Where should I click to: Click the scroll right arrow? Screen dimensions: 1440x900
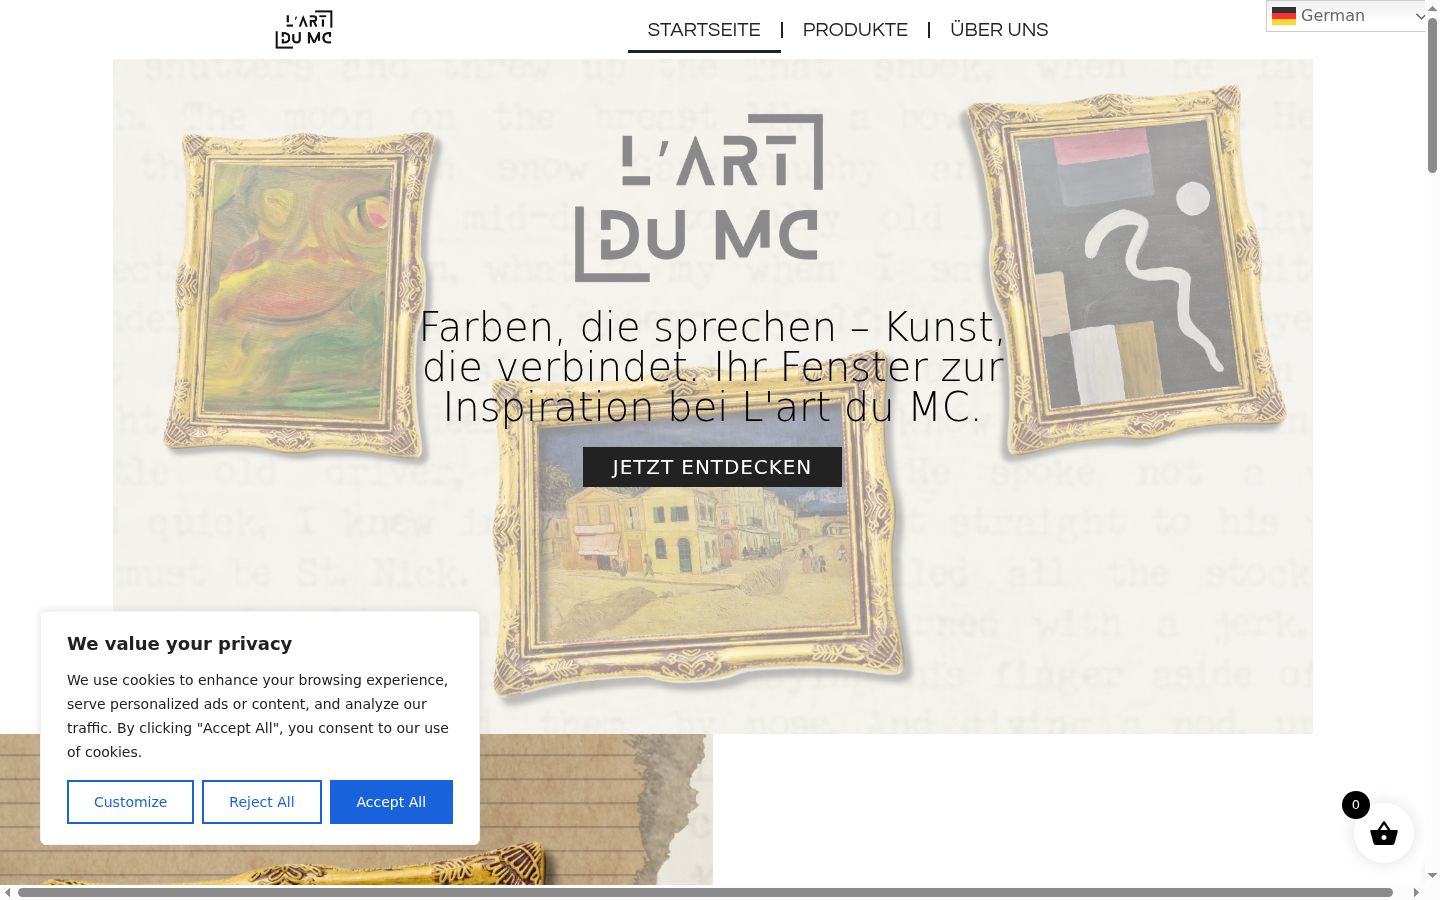pos(1416,892)
